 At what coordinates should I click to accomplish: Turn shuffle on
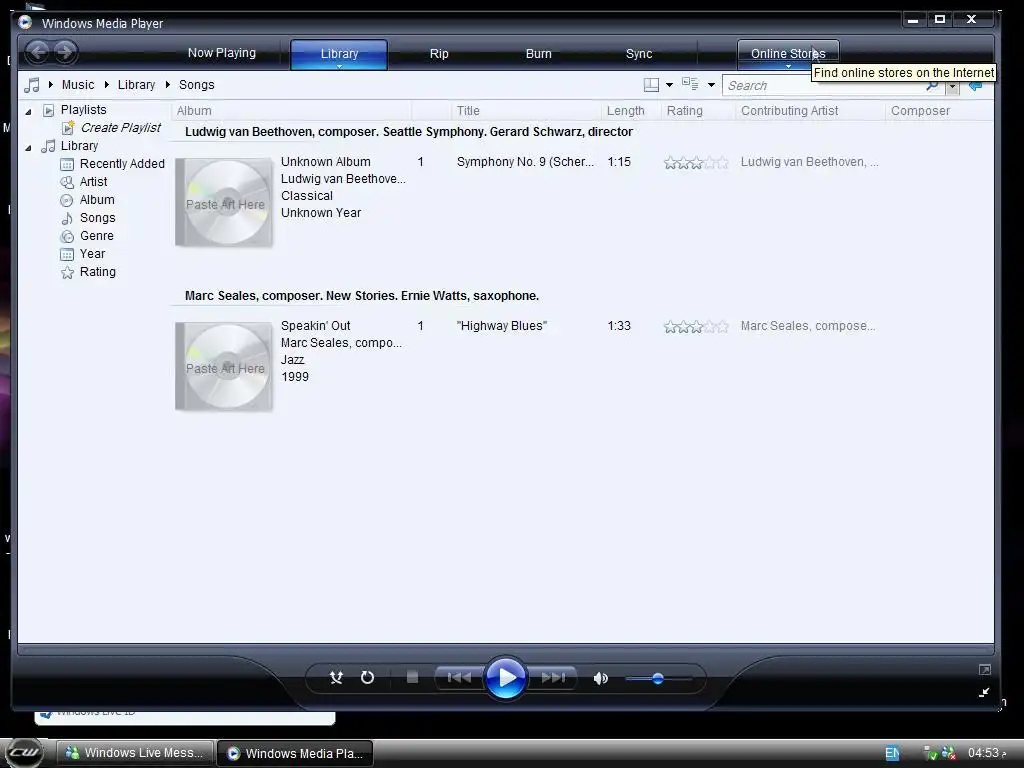coord(336,678)
